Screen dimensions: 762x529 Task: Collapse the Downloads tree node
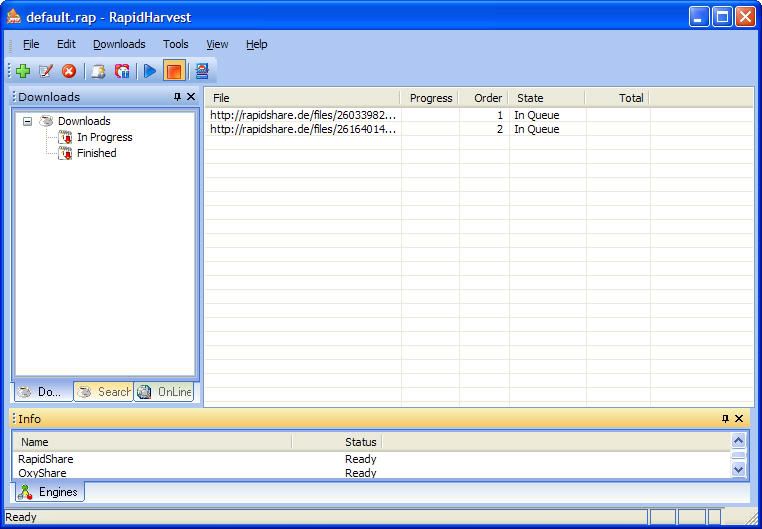tap(28, 121)
